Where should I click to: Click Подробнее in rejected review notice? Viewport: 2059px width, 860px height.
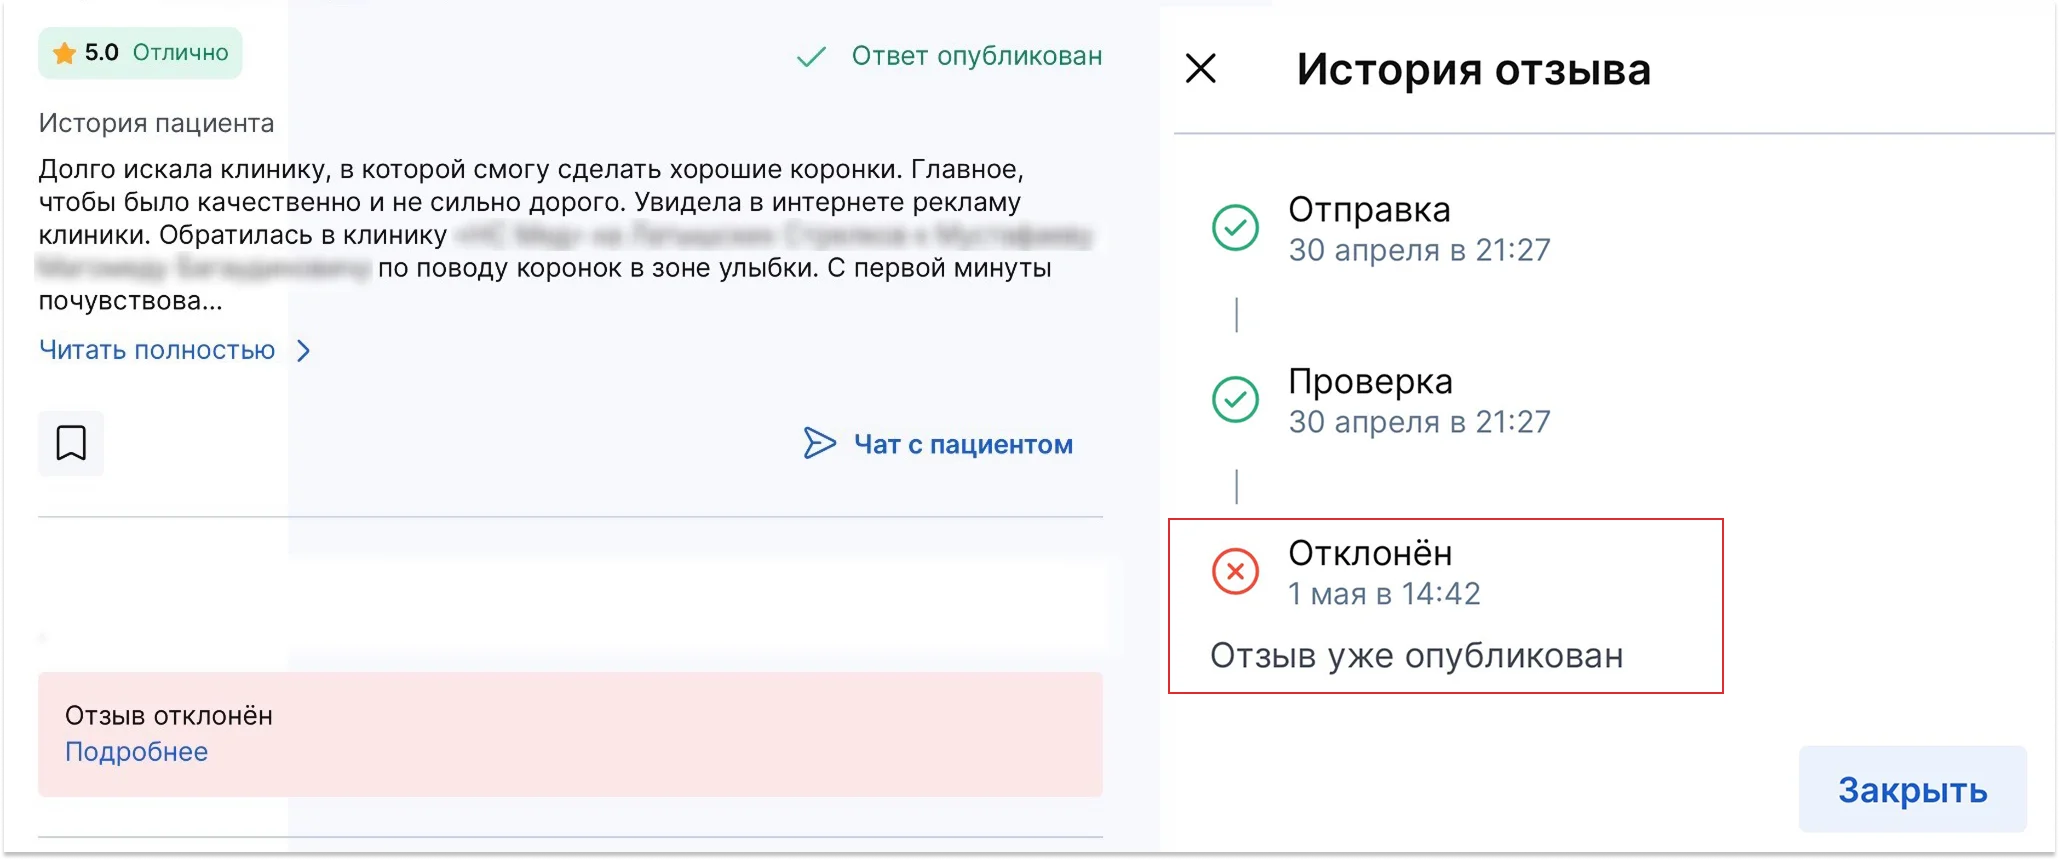136,752
